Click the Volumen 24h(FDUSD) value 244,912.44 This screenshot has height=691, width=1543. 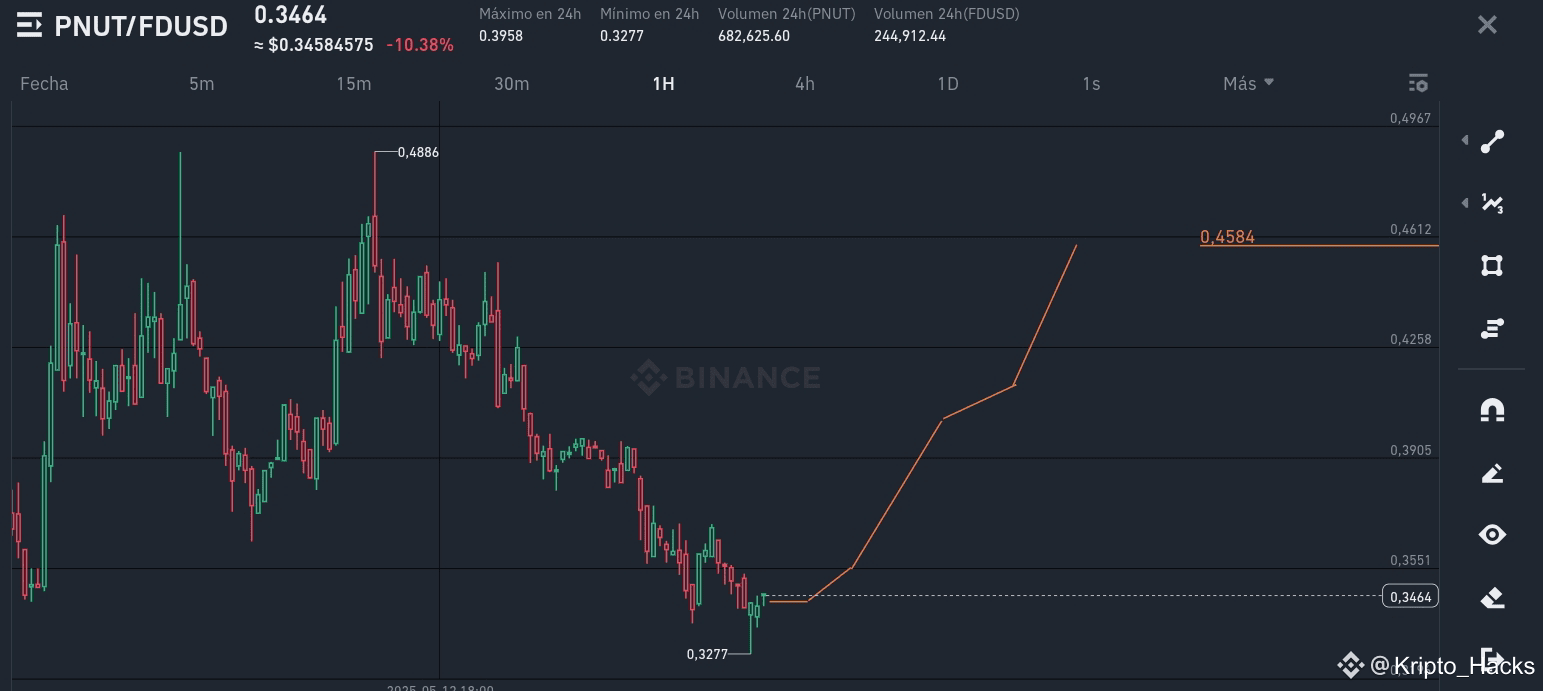[x=910, y=36]
